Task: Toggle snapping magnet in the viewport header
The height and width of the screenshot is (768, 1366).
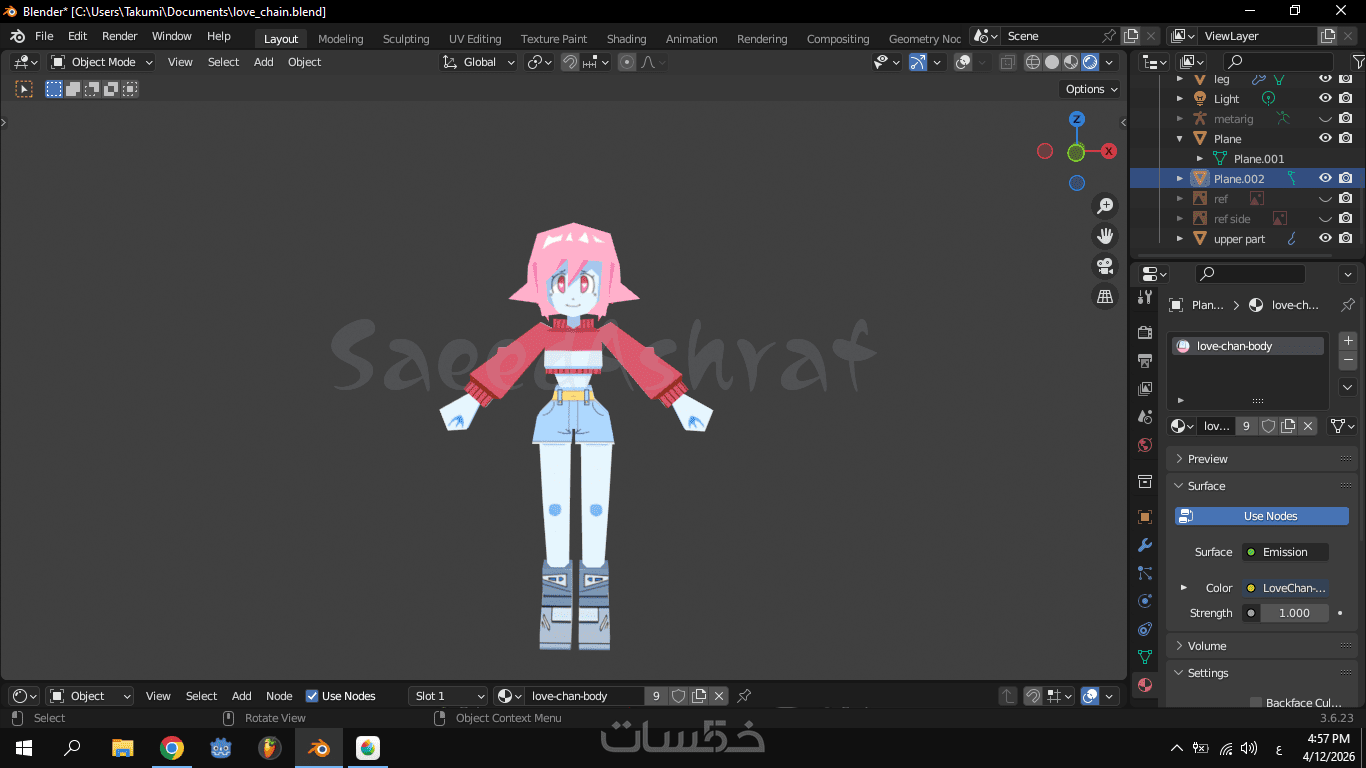Action: 570,62
